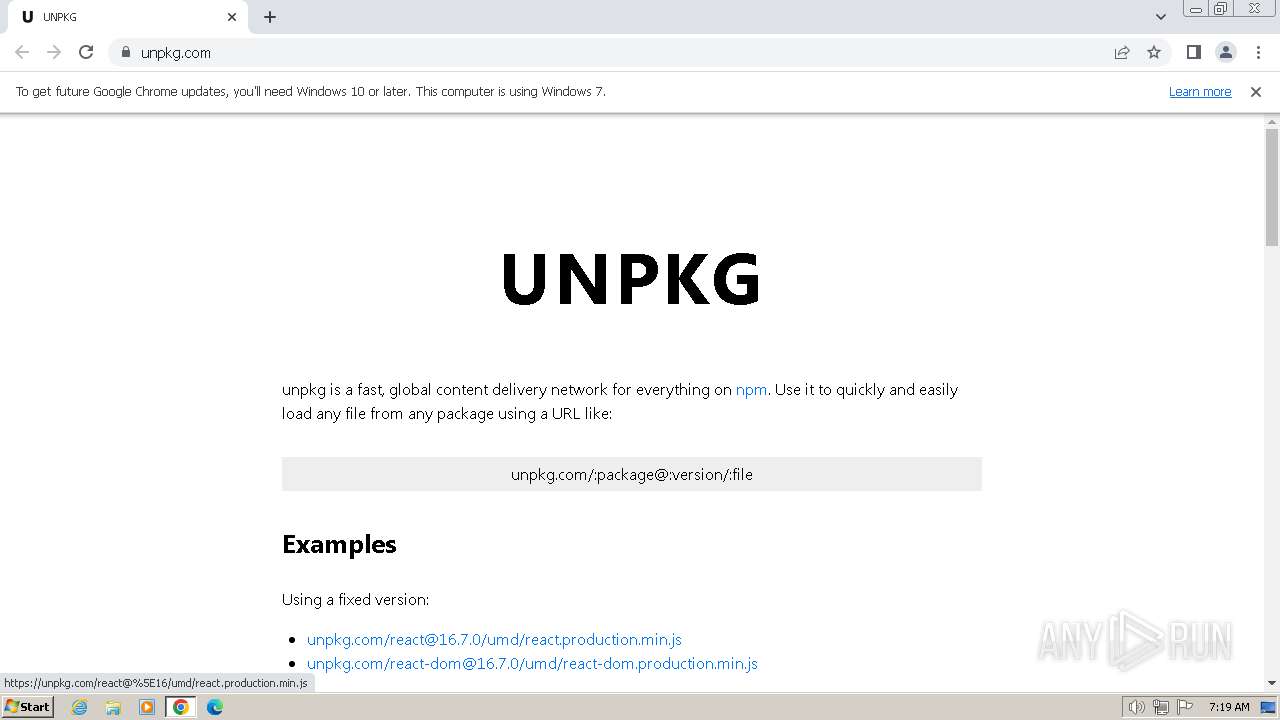Open the volume control in system tray
Image resolution: width=1280 pixels, height=720 pixels.
click(1137, 707)
